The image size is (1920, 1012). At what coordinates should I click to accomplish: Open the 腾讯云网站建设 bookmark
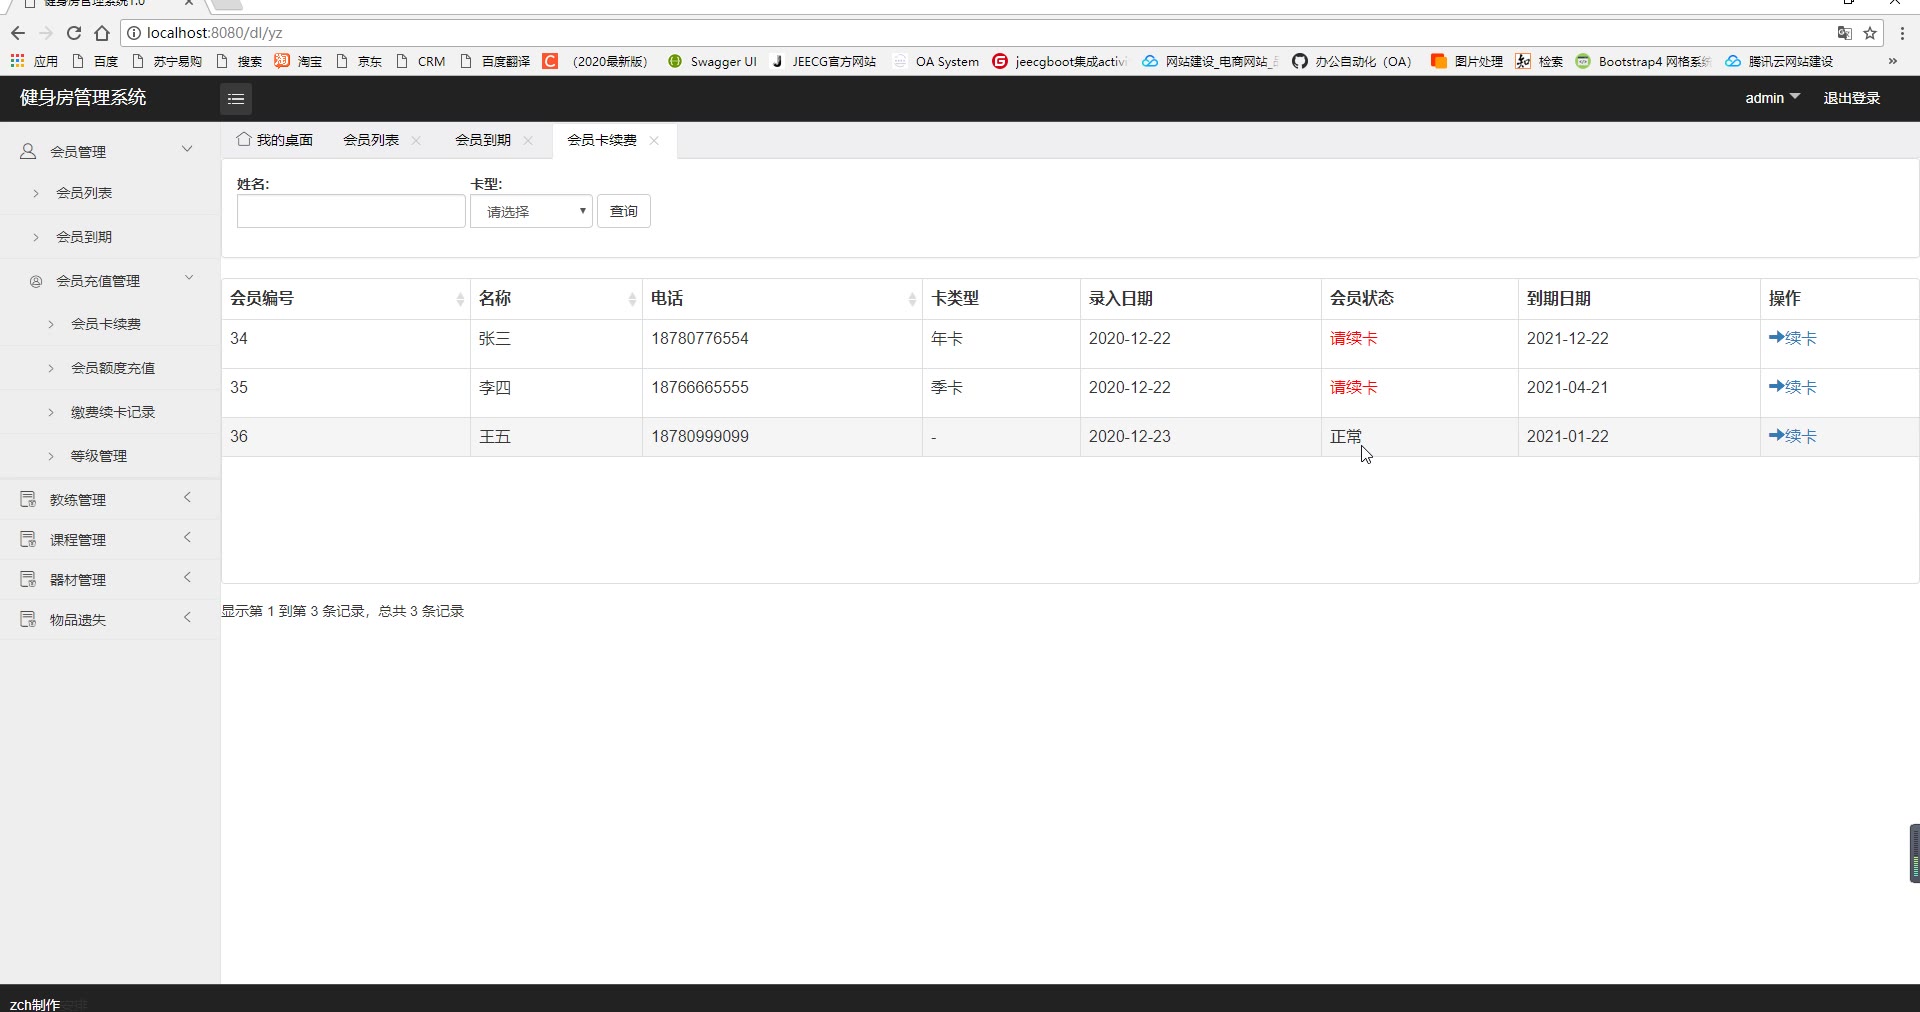click(1779, 61)
